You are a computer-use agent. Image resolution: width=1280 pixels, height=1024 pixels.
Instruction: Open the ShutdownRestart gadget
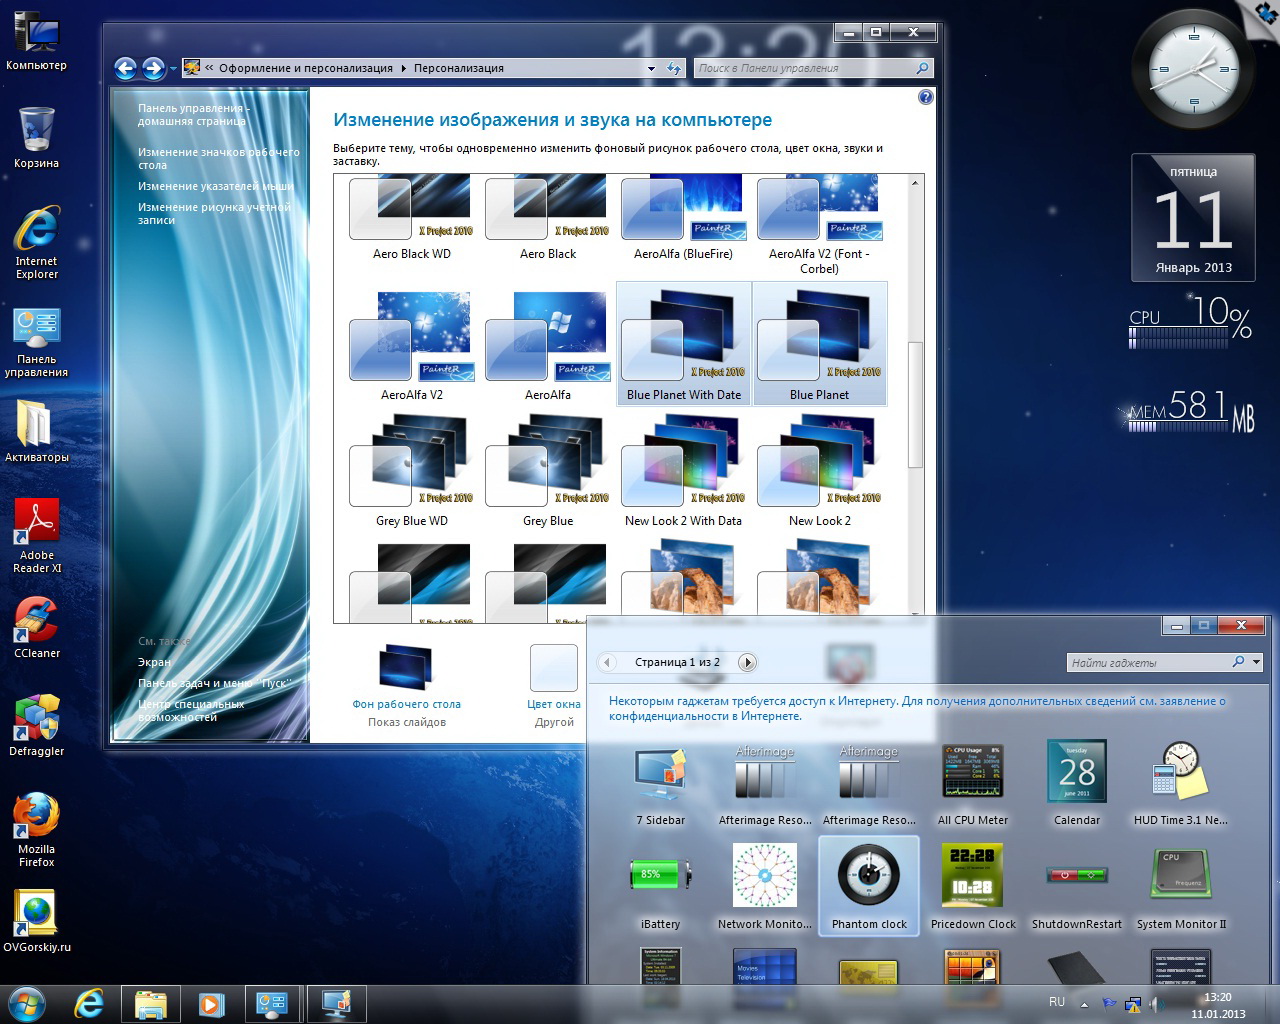tap(1076, 877)
